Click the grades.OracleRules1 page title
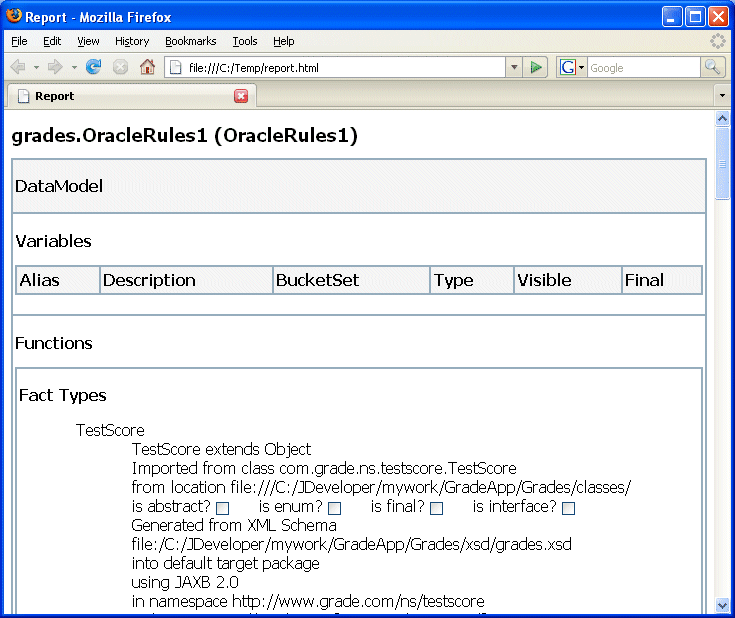The height and width of the screenshot is (618, 735). (184, 136)
